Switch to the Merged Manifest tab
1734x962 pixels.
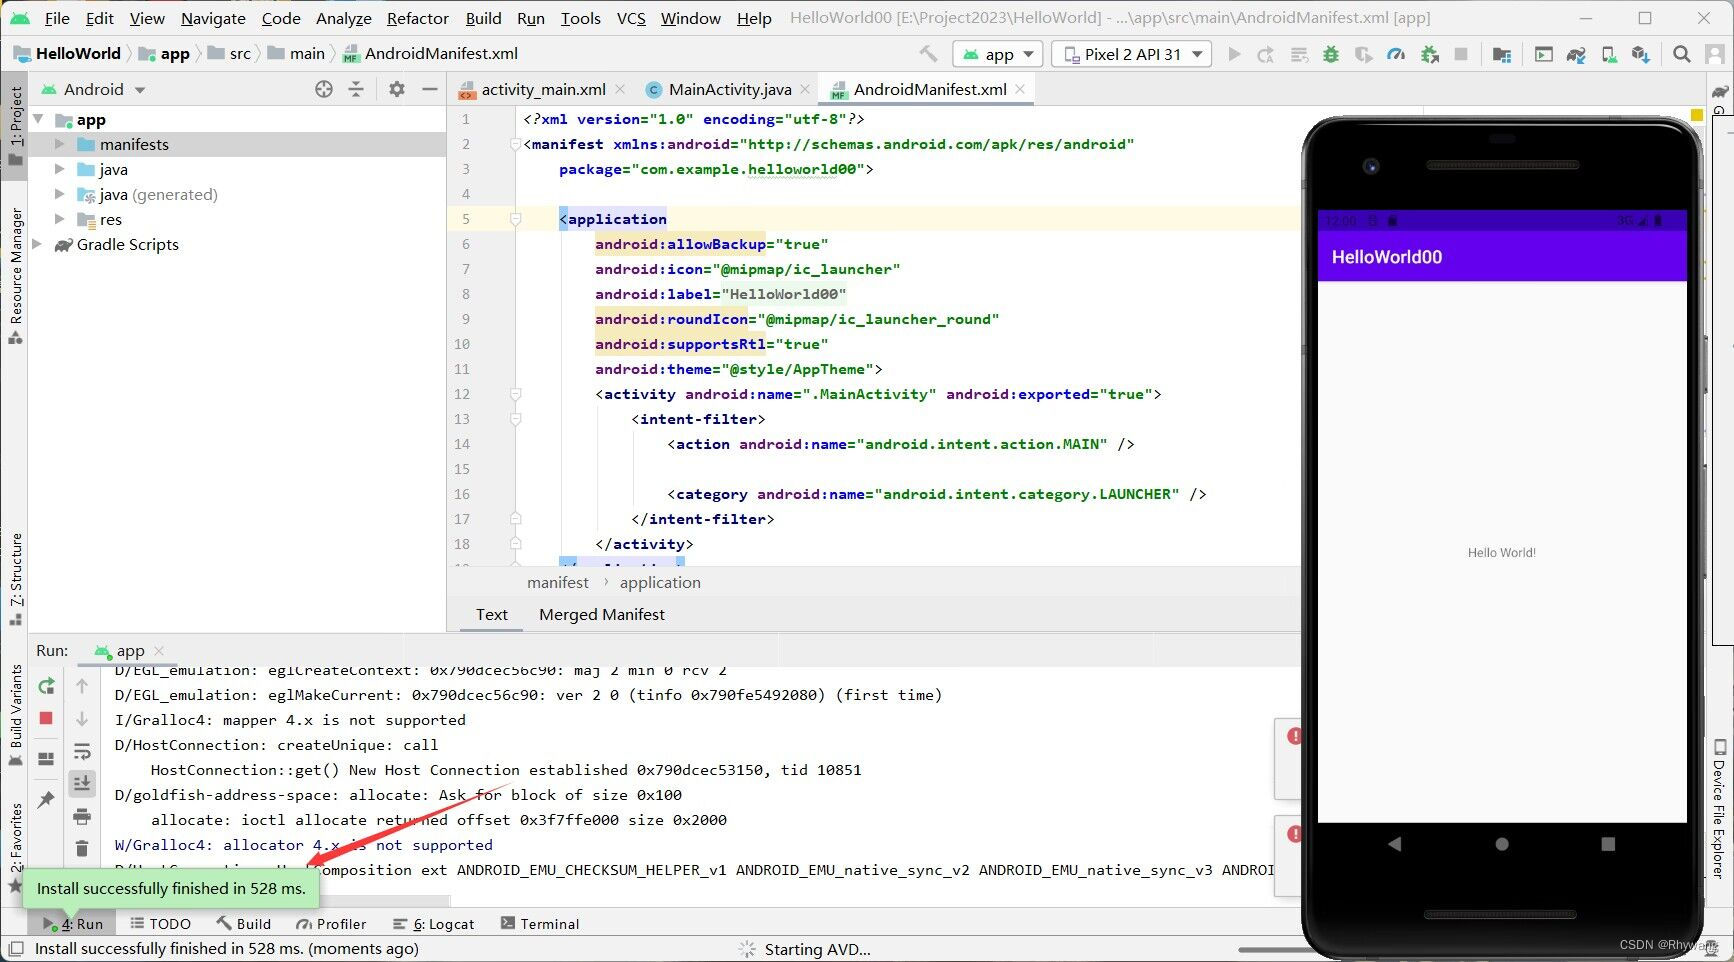tap(601, 615)
